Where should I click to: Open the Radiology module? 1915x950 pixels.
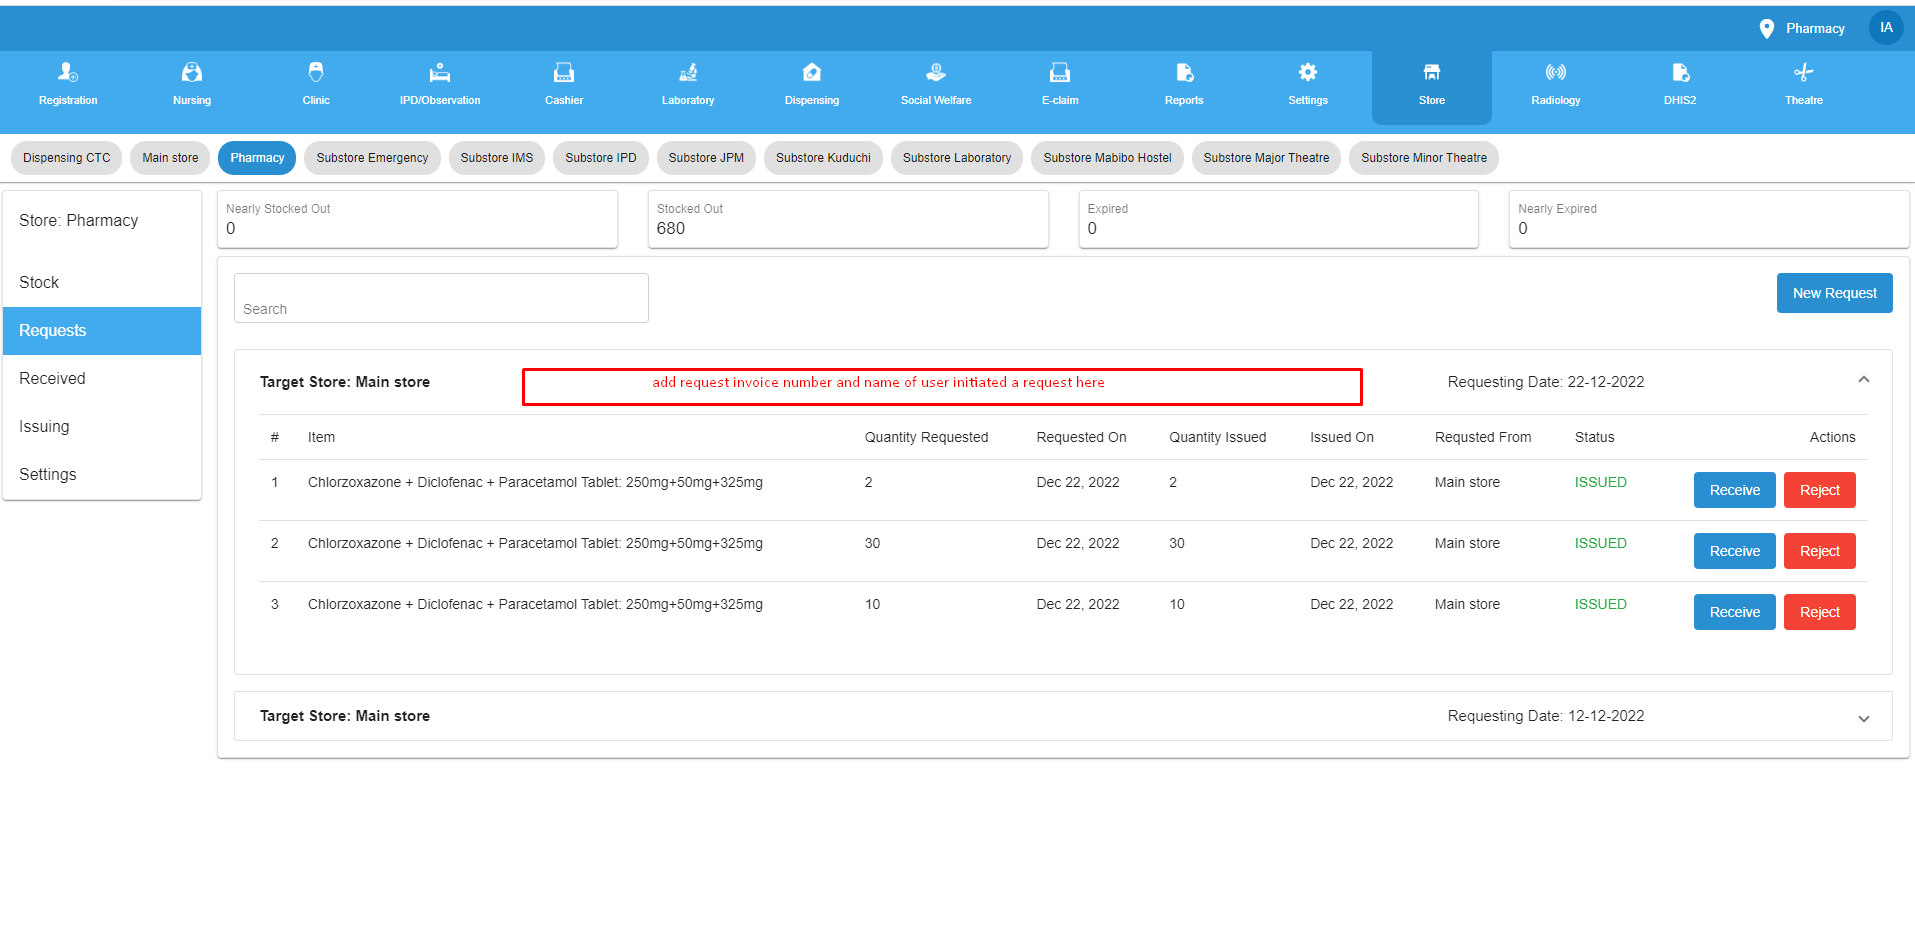1555,85
